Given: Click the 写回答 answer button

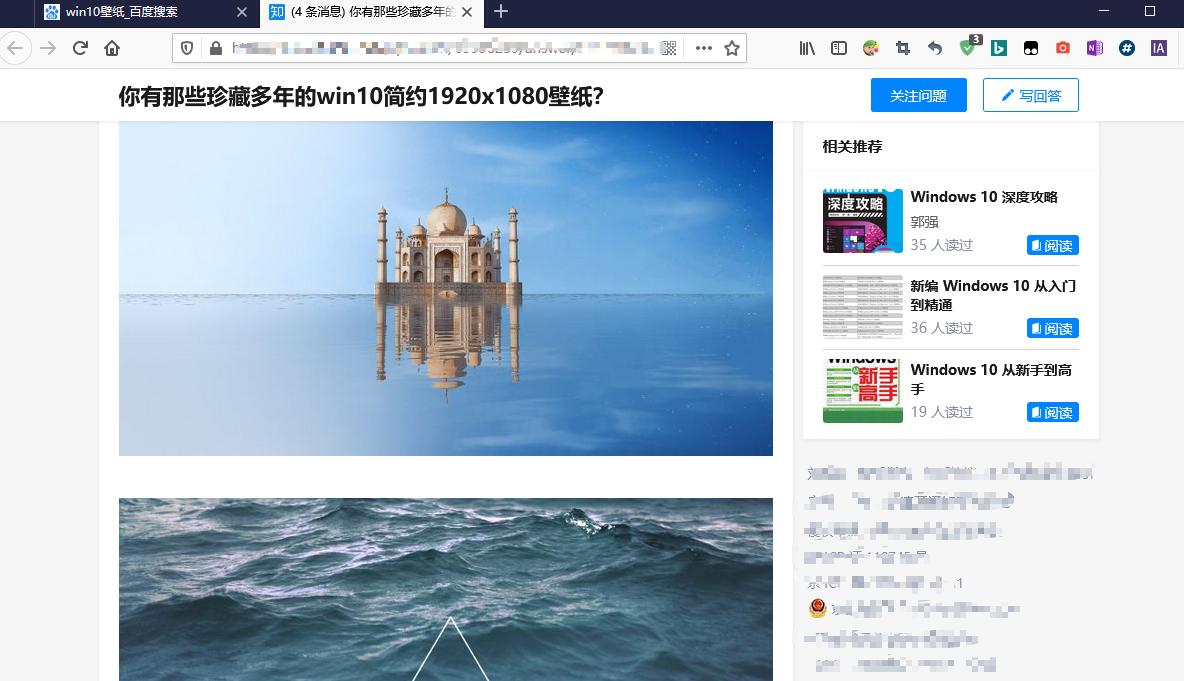Looking at the screenshot, I should (1031, 95).
